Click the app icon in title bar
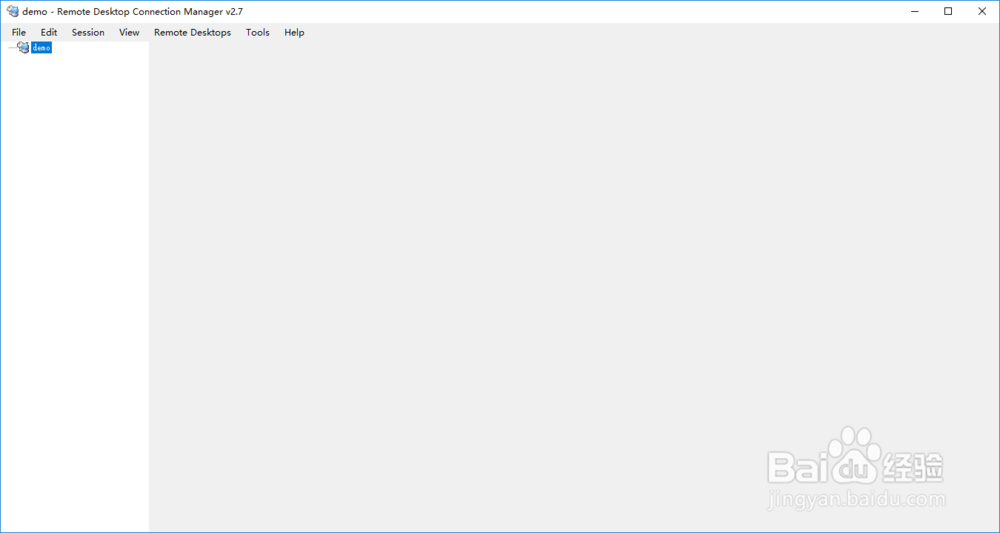The width and height of the screenshot is (1000, 533). [13, 11]
